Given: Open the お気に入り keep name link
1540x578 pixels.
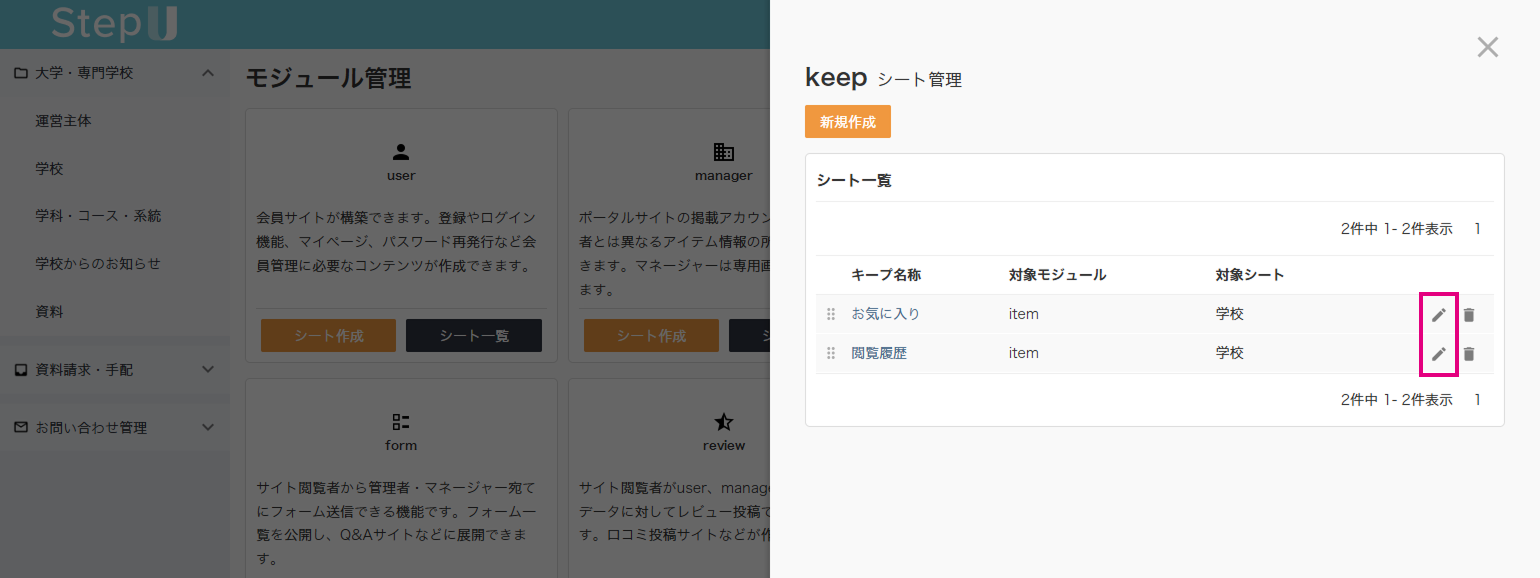Looking at the screenshot, I should click(885, 314).
